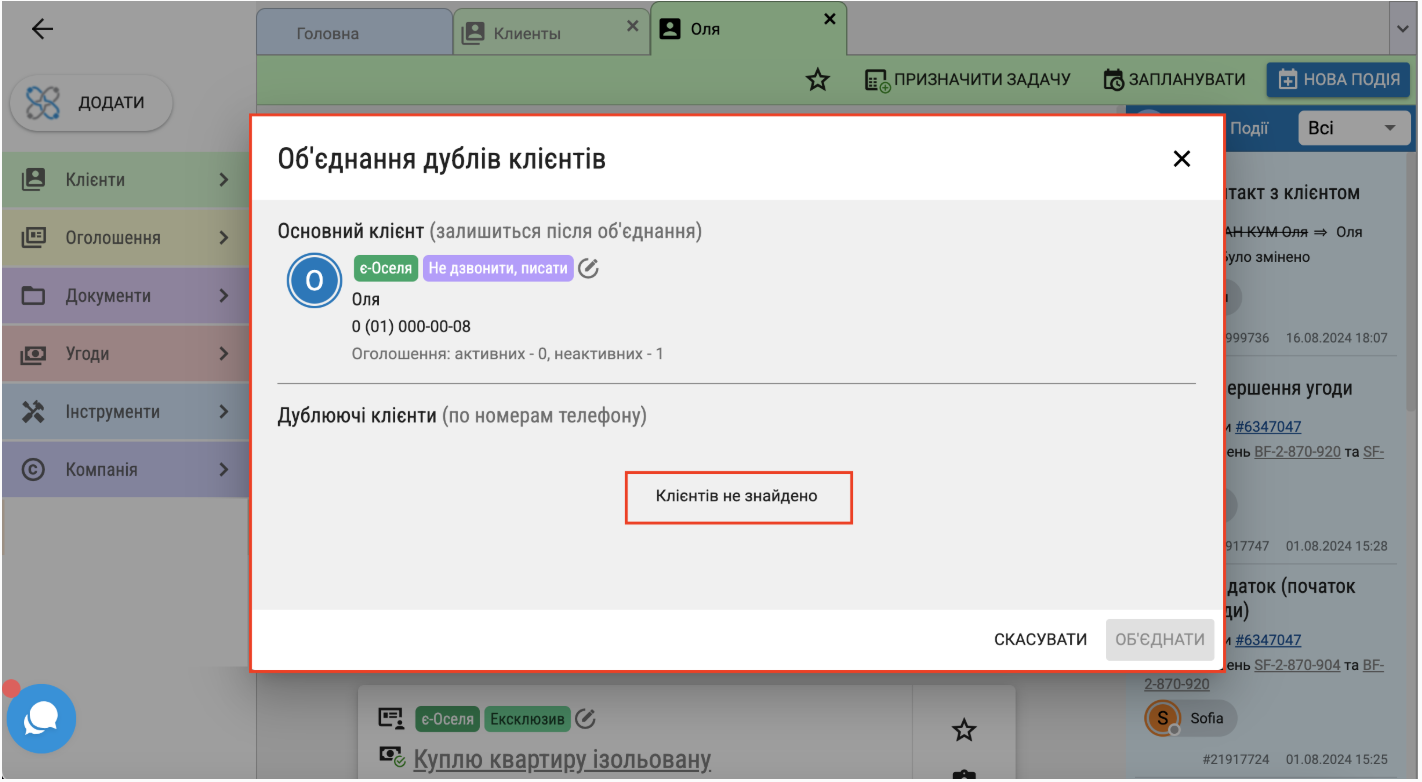
Task: Click event timestamp 01.08.2024 15:28
Action: [x=1337, y=546]
